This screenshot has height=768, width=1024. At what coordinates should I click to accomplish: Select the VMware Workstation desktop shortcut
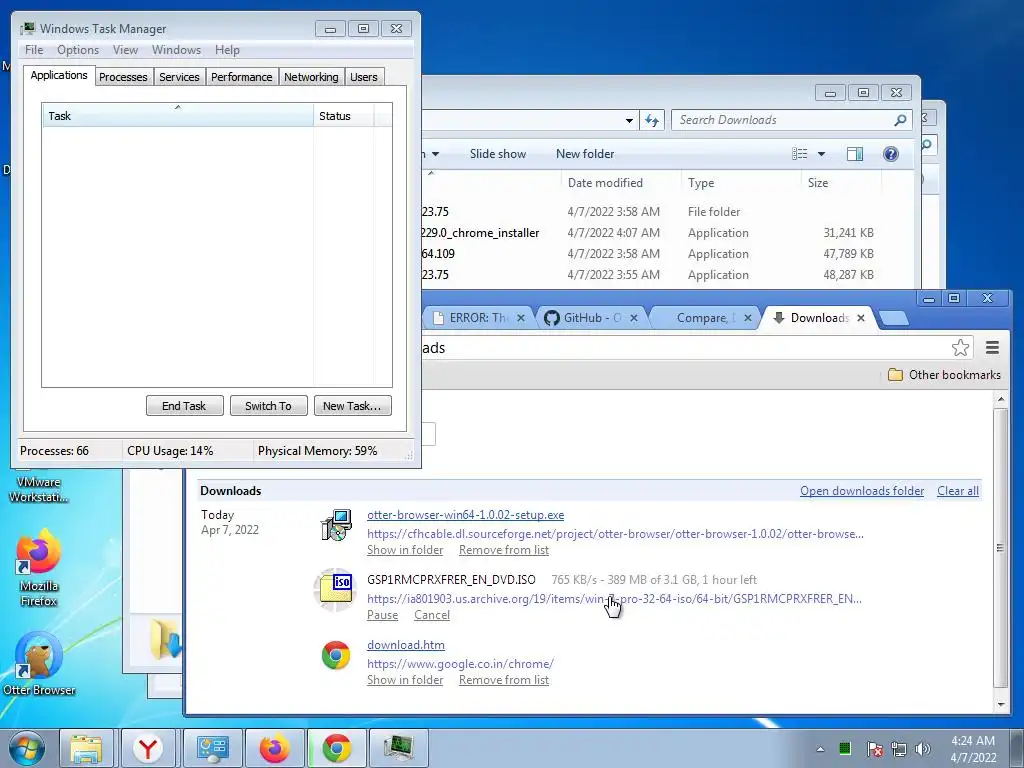click(x=39, y=488)
